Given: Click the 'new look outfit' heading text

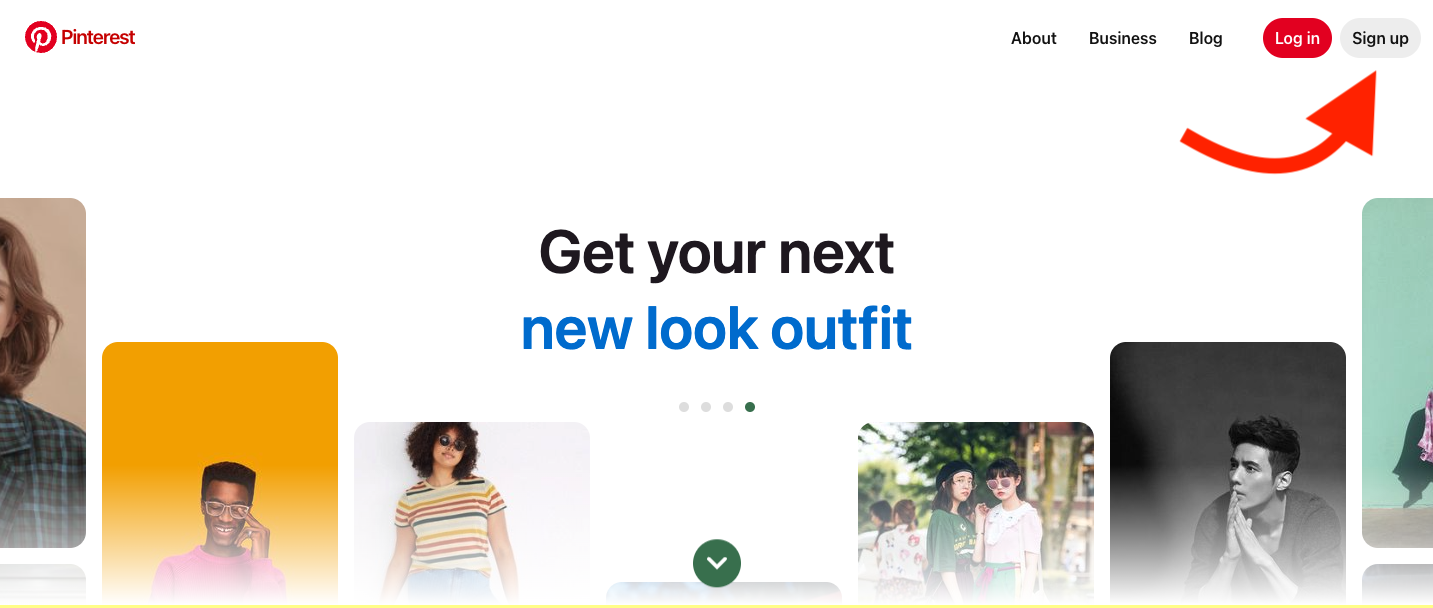Looking at the screenshot, I should [x=717, y=328].
